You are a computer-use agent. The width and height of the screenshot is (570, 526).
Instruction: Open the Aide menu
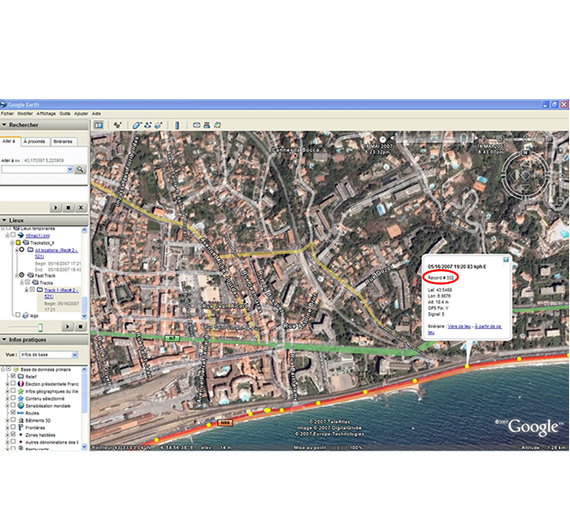96,114
